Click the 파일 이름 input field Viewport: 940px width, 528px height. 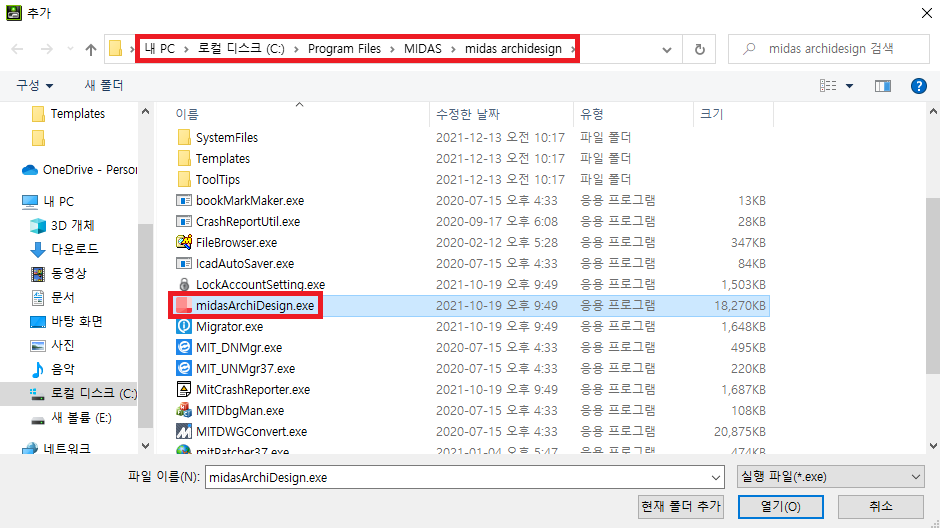(464, 477)
